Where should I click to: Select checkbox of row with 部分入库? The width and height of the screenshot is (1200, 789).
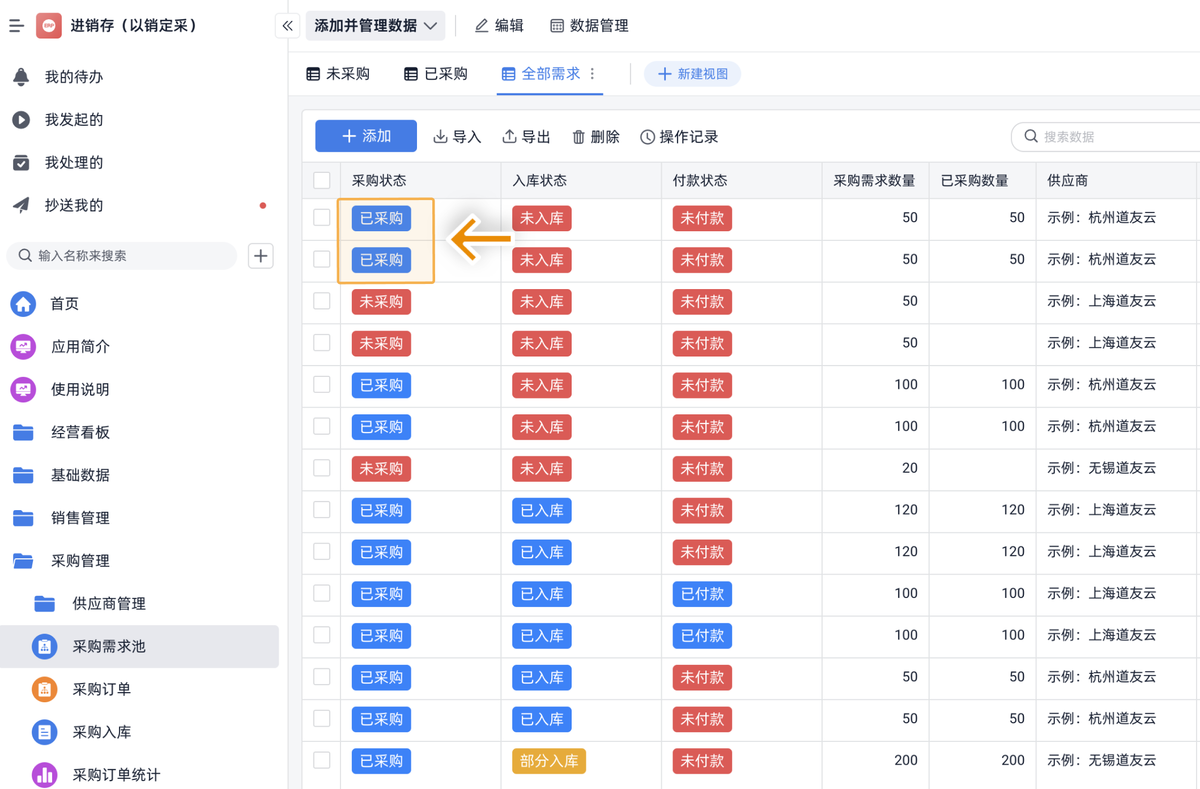(x=322, y=760)
